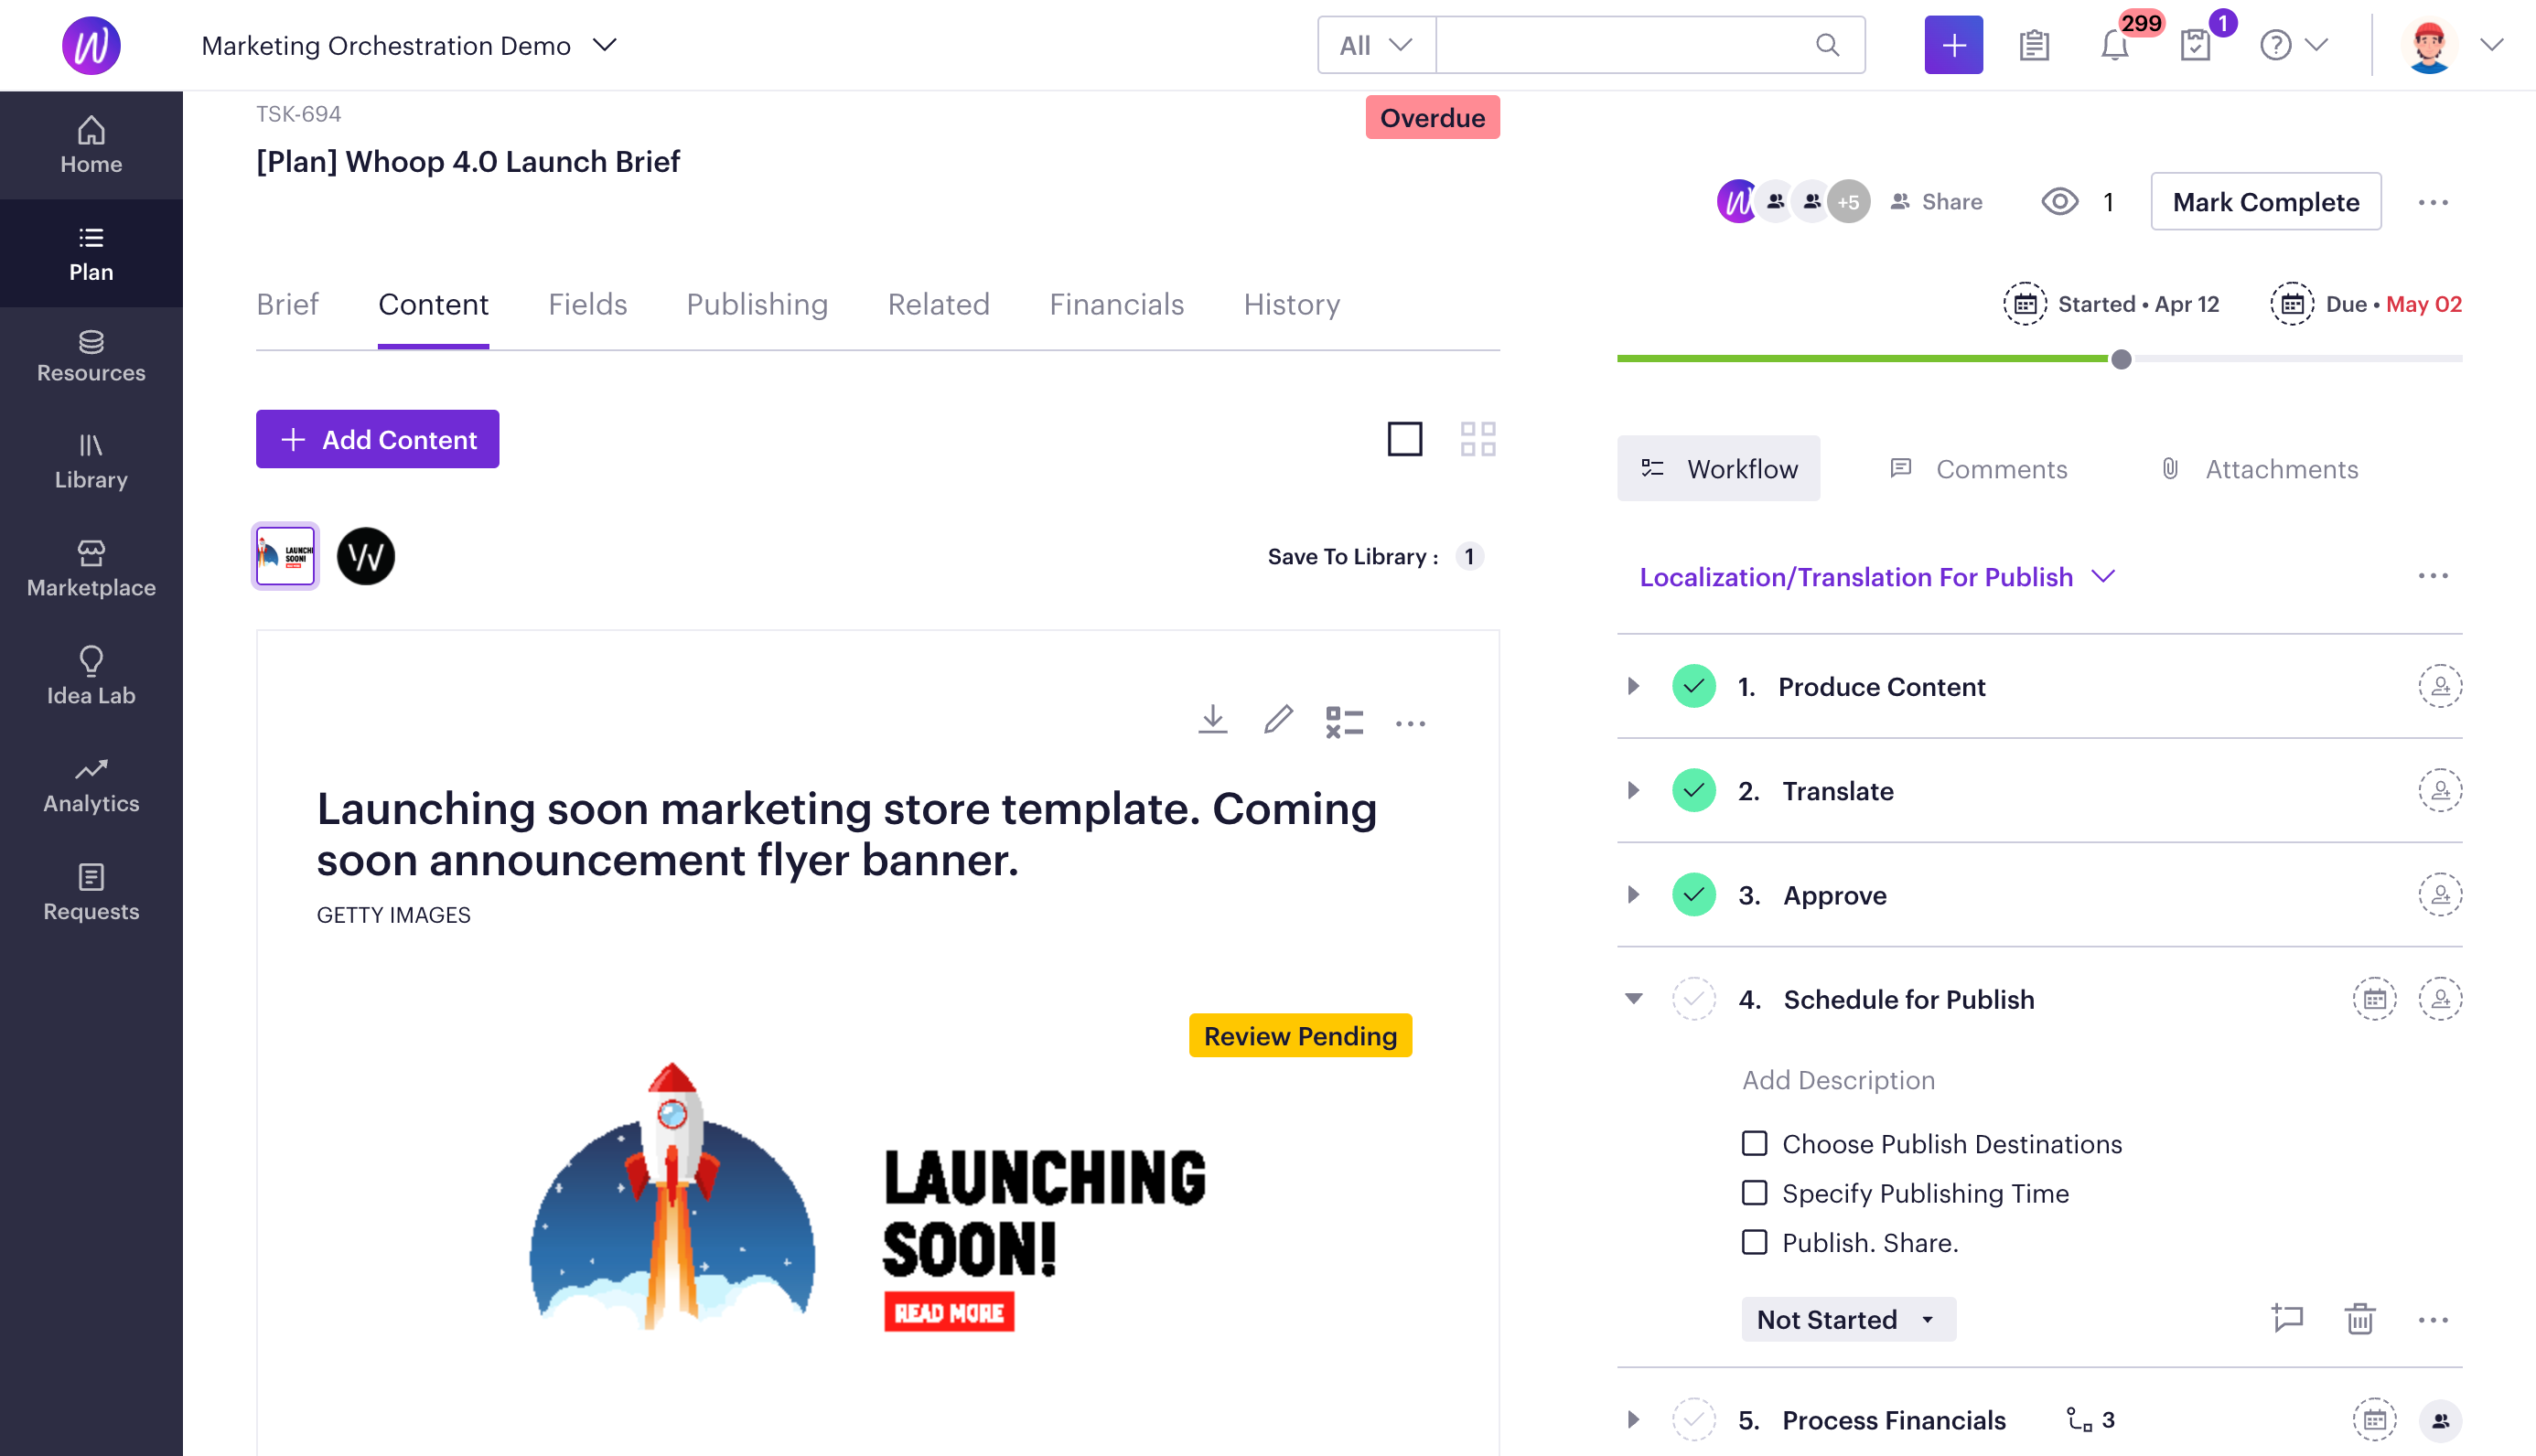This screenshot has height=1456, width=2536.
Task: Check Specify Publishing Time checkbox
Action: [1754, 1192]
